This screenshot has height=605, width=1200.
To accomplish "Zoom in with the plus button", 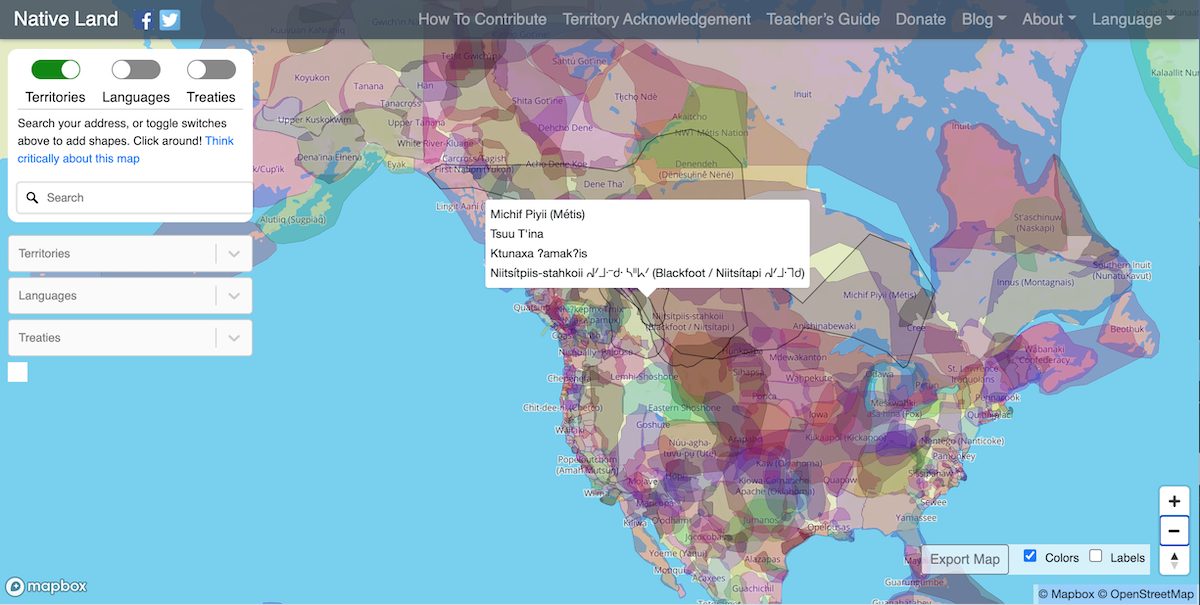I will click(1174, 501).
